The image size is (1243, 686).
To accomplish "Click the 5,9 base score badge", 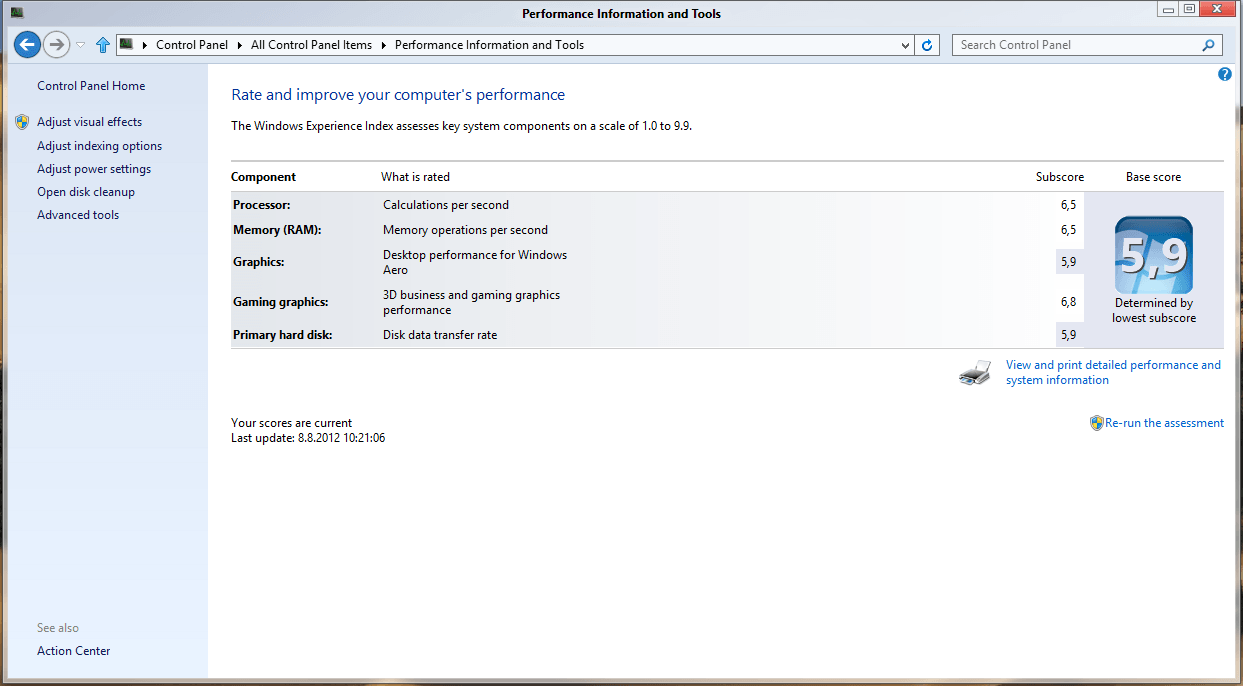I will tap(1154, 255).
